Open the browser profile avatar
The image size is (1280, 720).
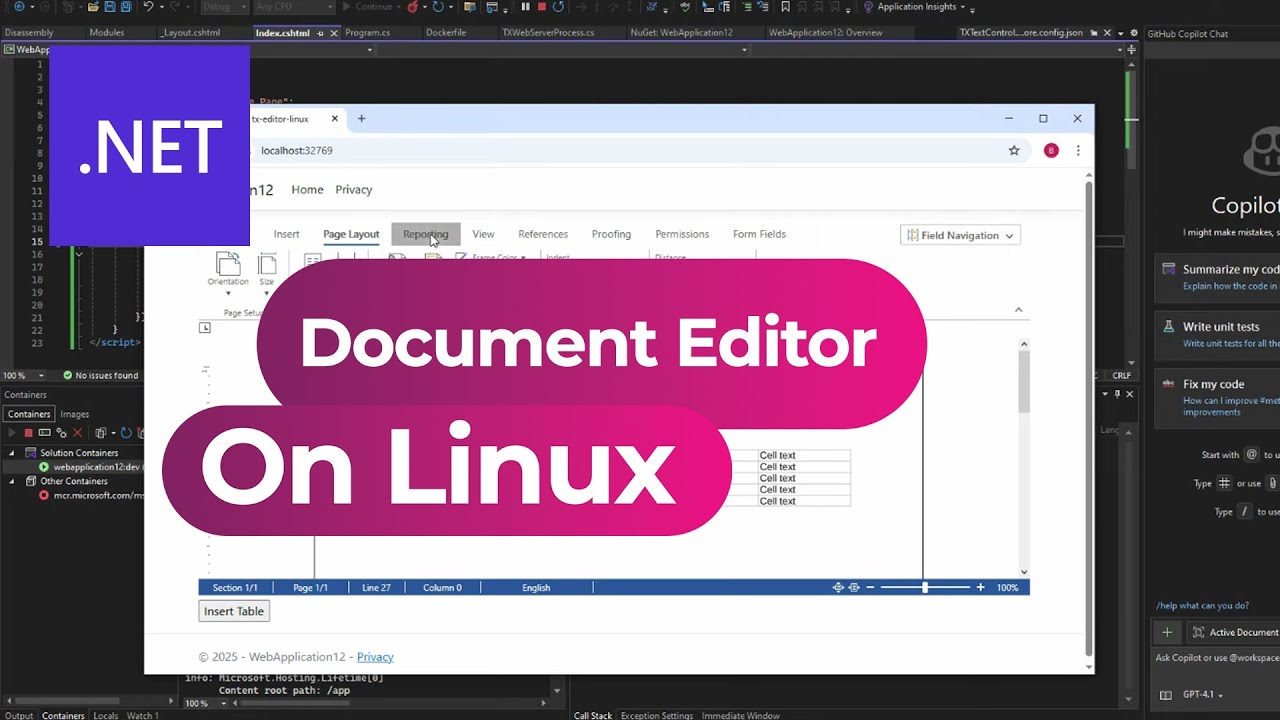tap(1051, 150)
